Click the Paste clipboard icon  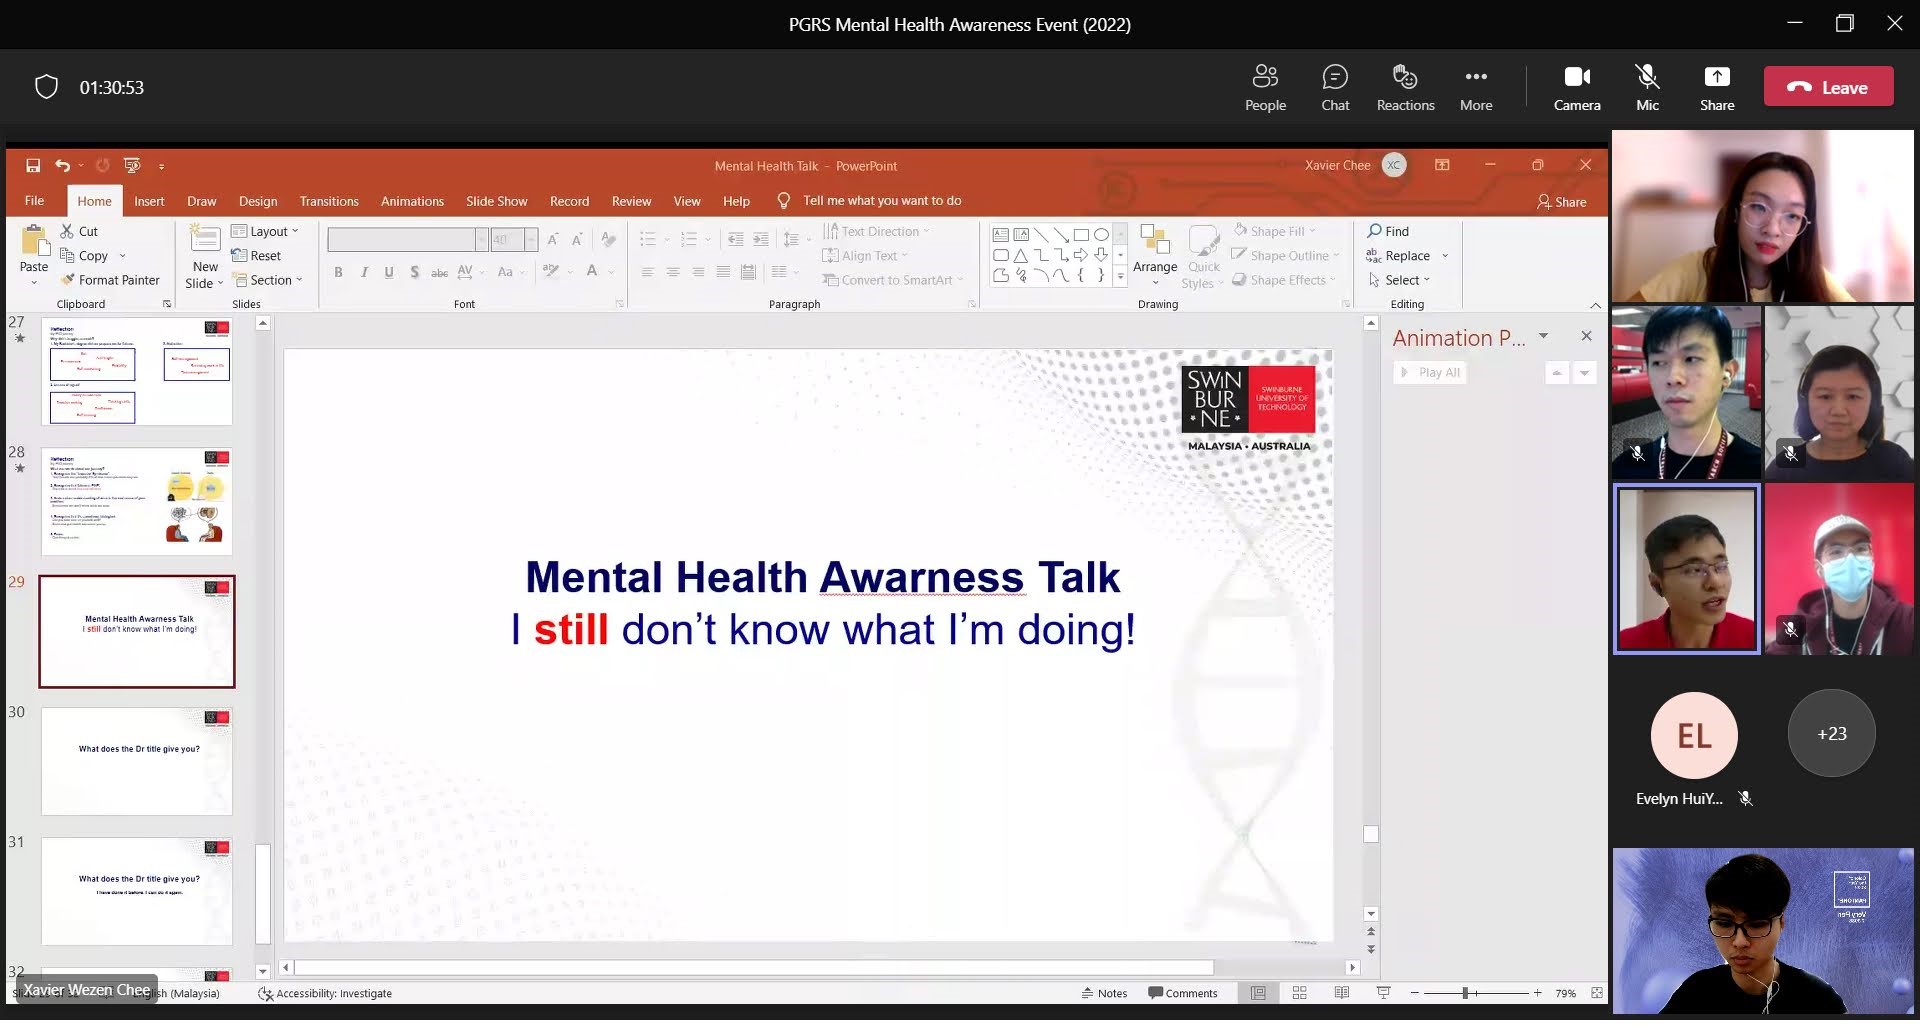point(34,243)
